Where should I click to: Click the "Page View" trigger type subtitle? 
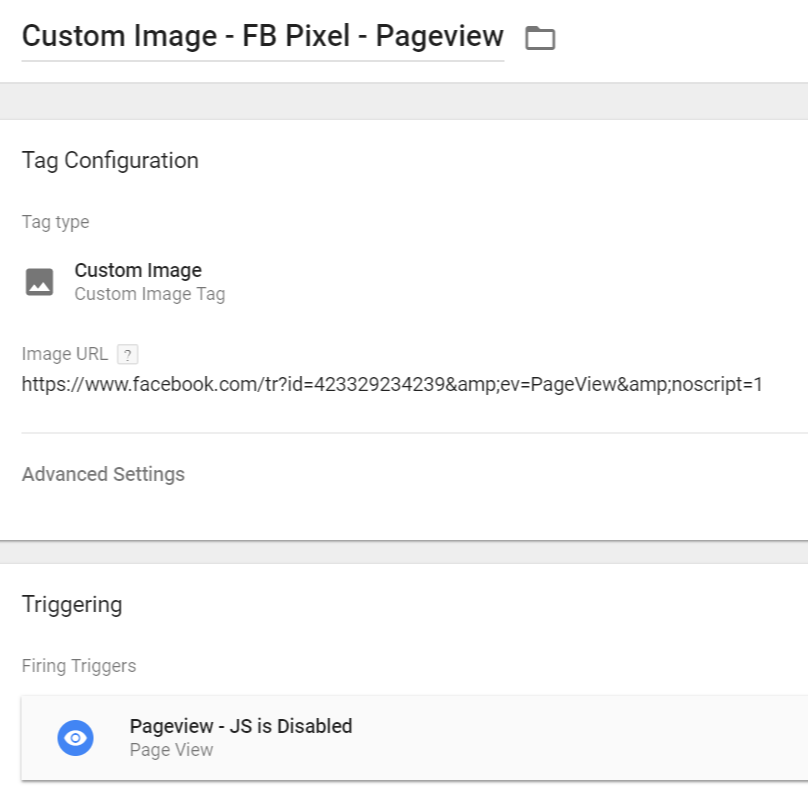[171, 750]
